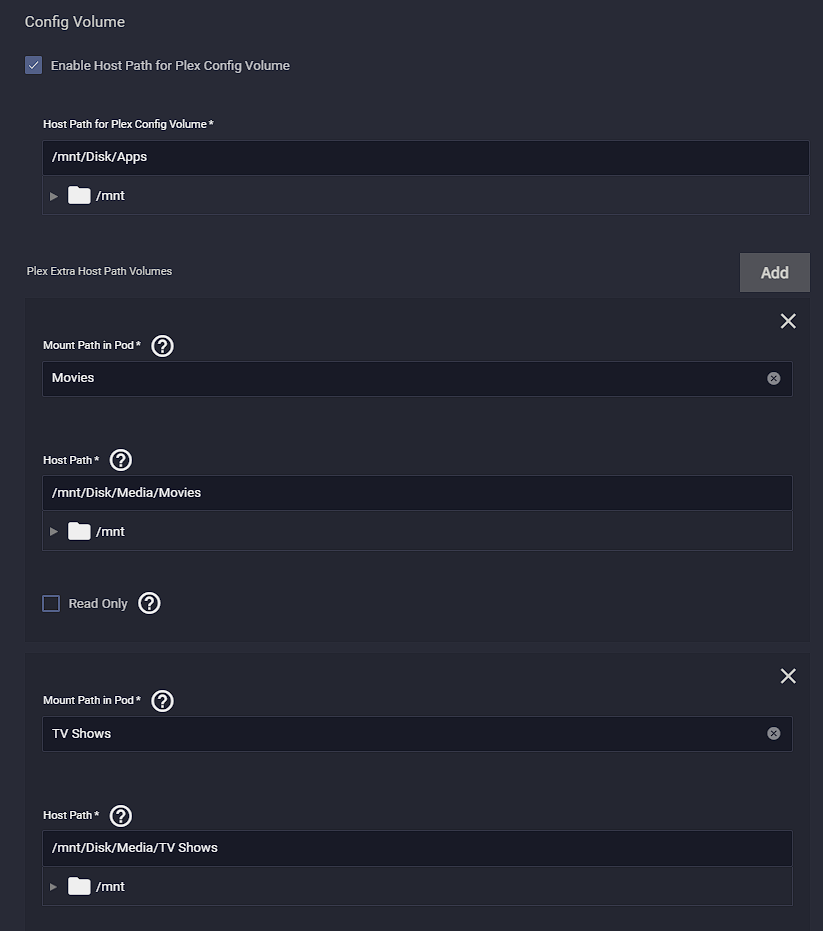
Task: Edit the /mnt/Disk/Media/Movies host path field
Action: click(417, 493)
